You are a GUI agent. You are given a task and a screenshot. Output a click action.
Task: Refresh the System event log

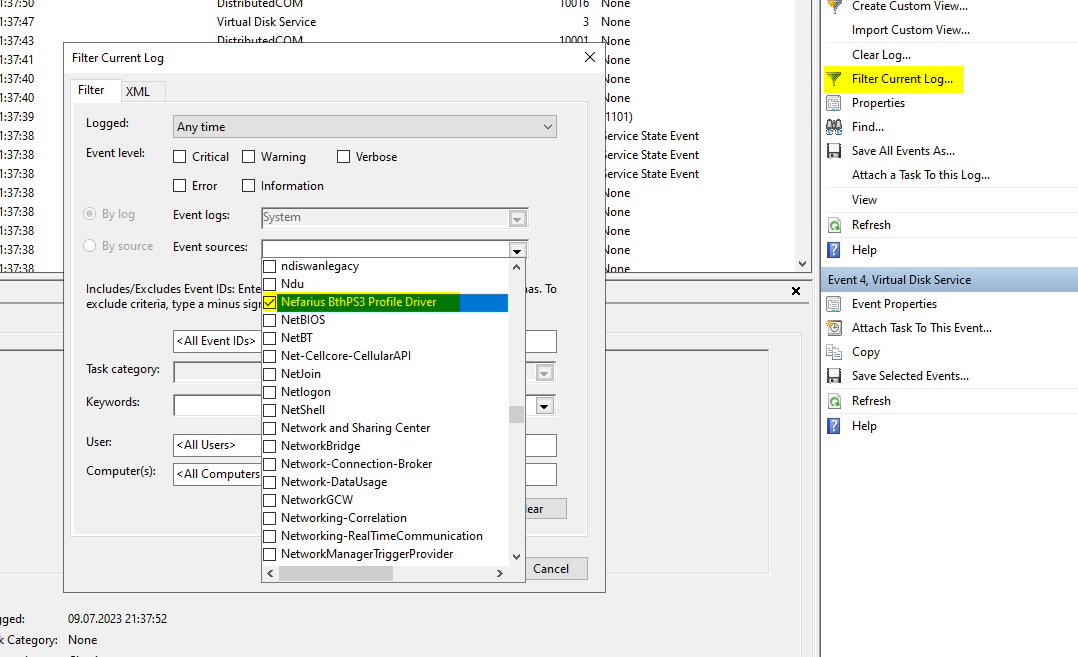click(x=871, y=224)
